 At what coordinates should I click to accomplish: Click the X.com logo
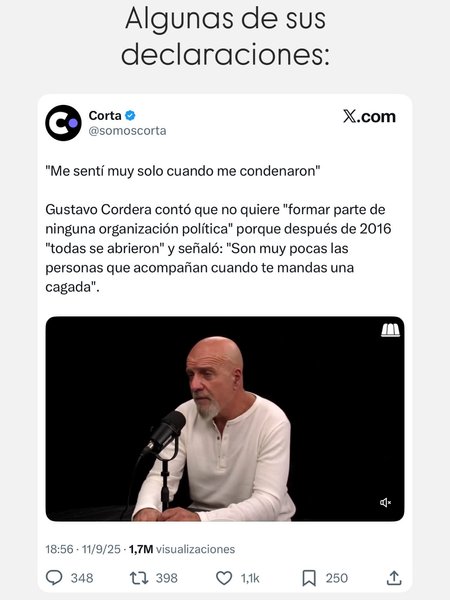tap(369, 116)
